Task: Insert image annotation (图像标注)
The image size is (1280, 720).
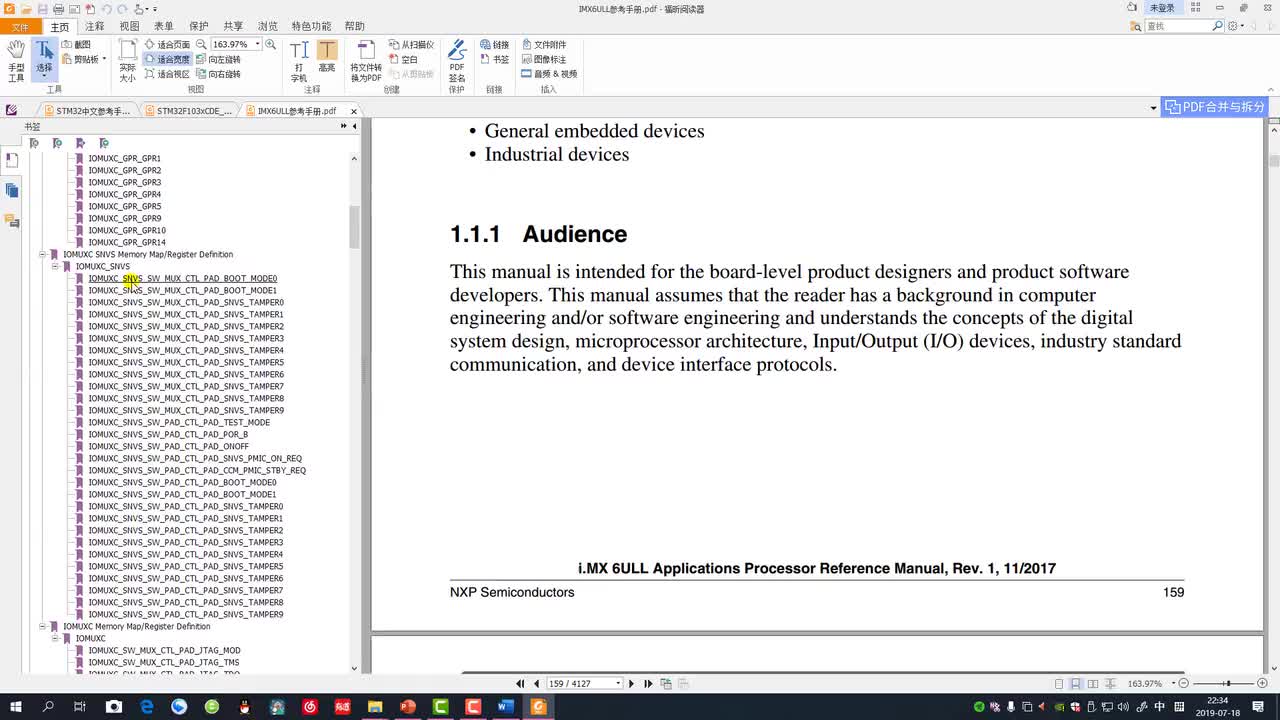Action: point(543,59)
